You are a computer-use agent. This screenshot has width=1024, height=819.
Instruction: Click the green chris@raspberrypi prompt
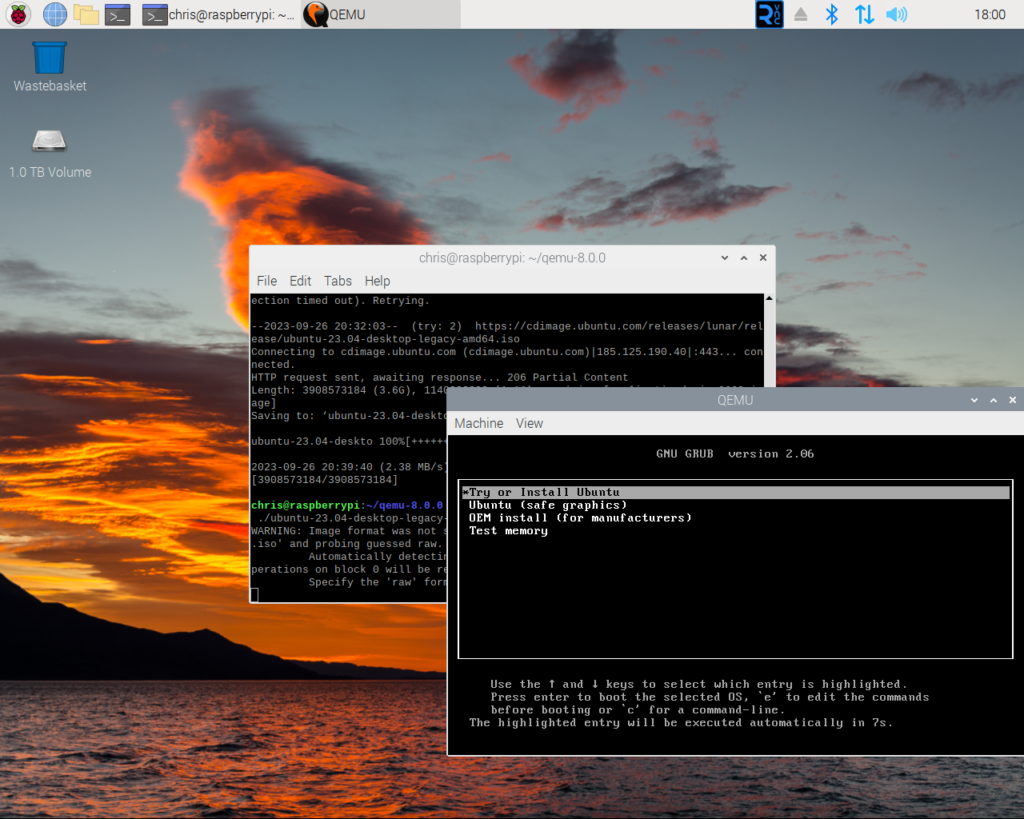(305, 506)
